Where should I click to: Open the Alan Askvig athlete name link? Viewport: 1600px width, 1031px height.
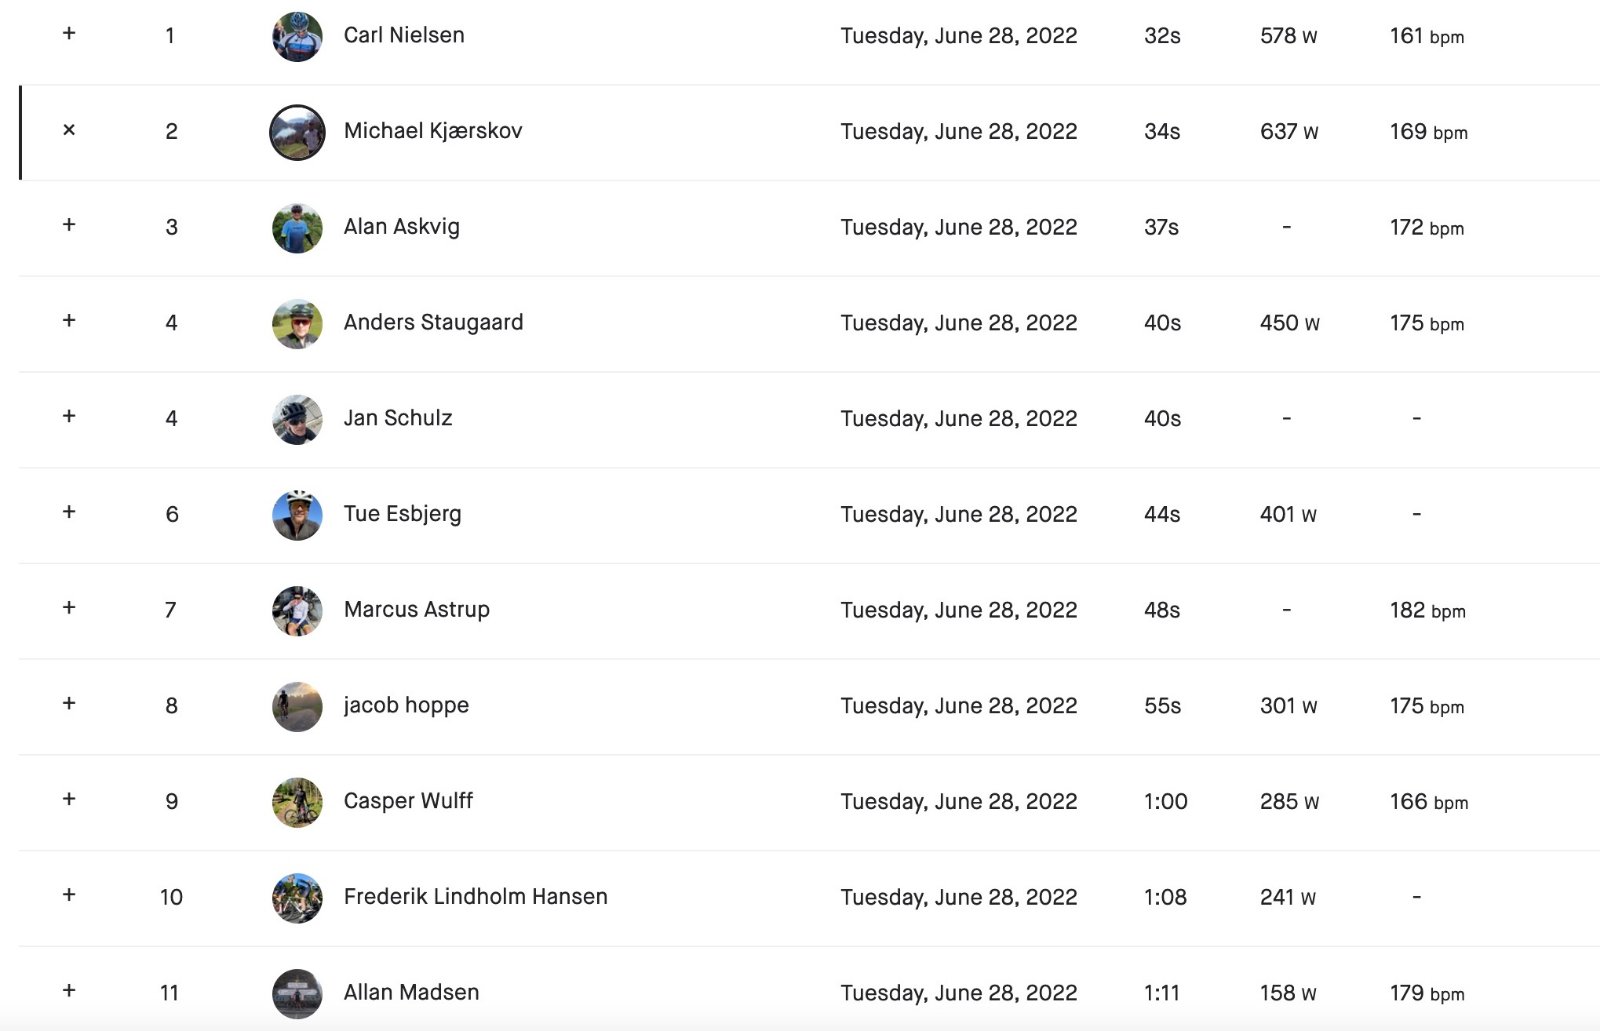coord(402,227)
